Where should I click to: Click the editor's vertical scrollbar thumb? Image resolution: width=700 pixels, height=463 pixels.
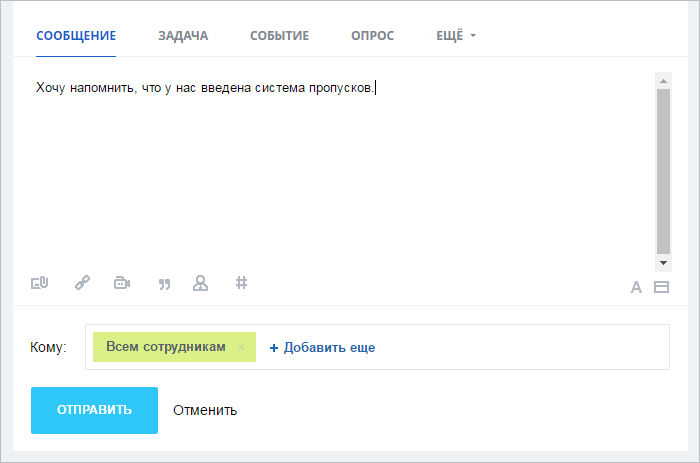click(x=663, y=171)
